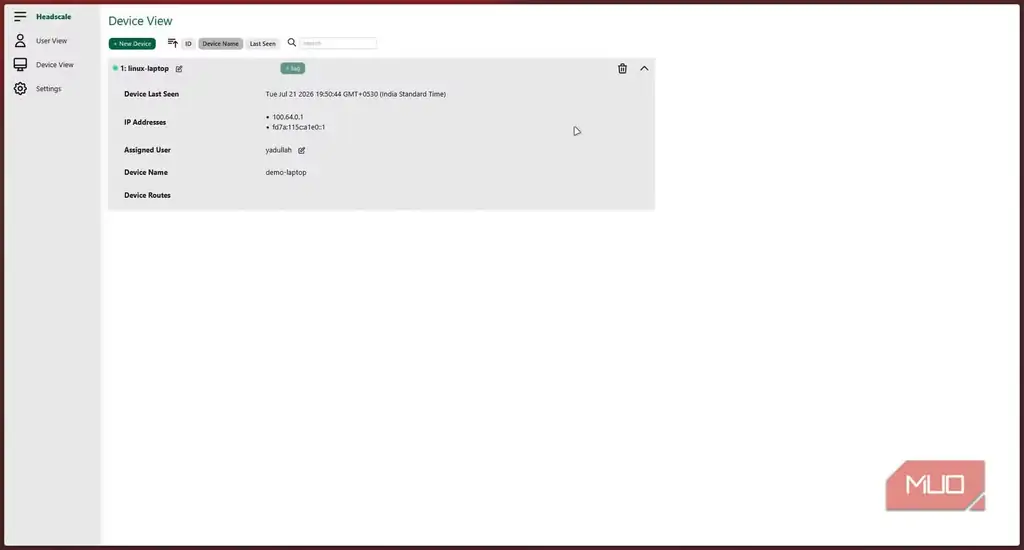Viewport: 1024px width, 550px height.
Task: Click the IPv6 address fd7a:115c:a1e0::1
Action: click(x=298, y=127)
